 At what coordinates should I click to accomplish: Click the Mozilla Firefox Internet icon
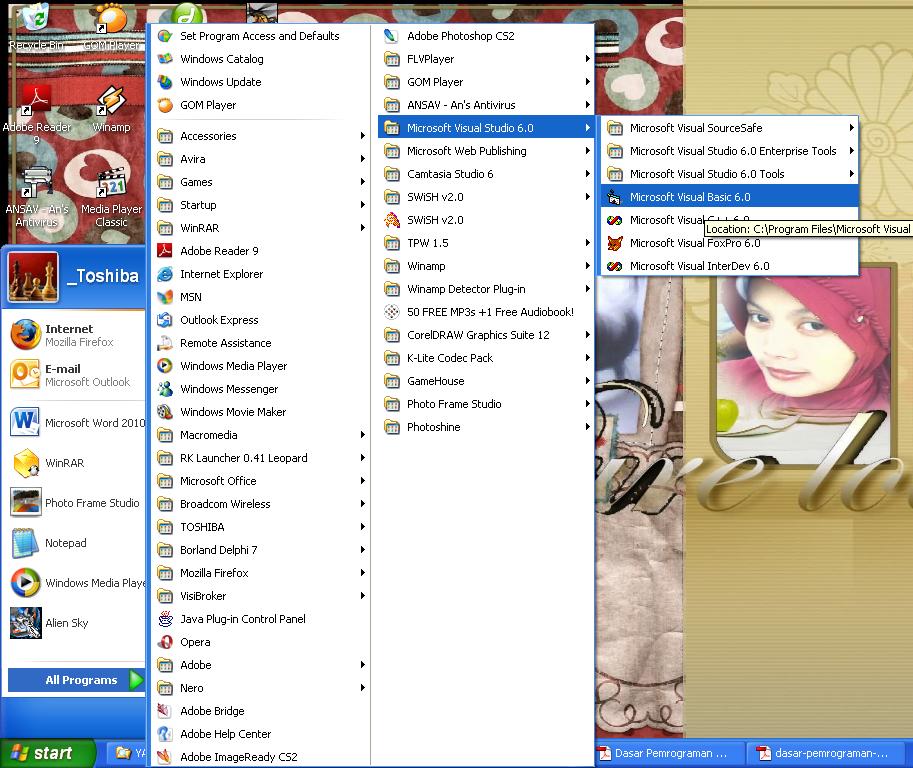coord(26,335)
